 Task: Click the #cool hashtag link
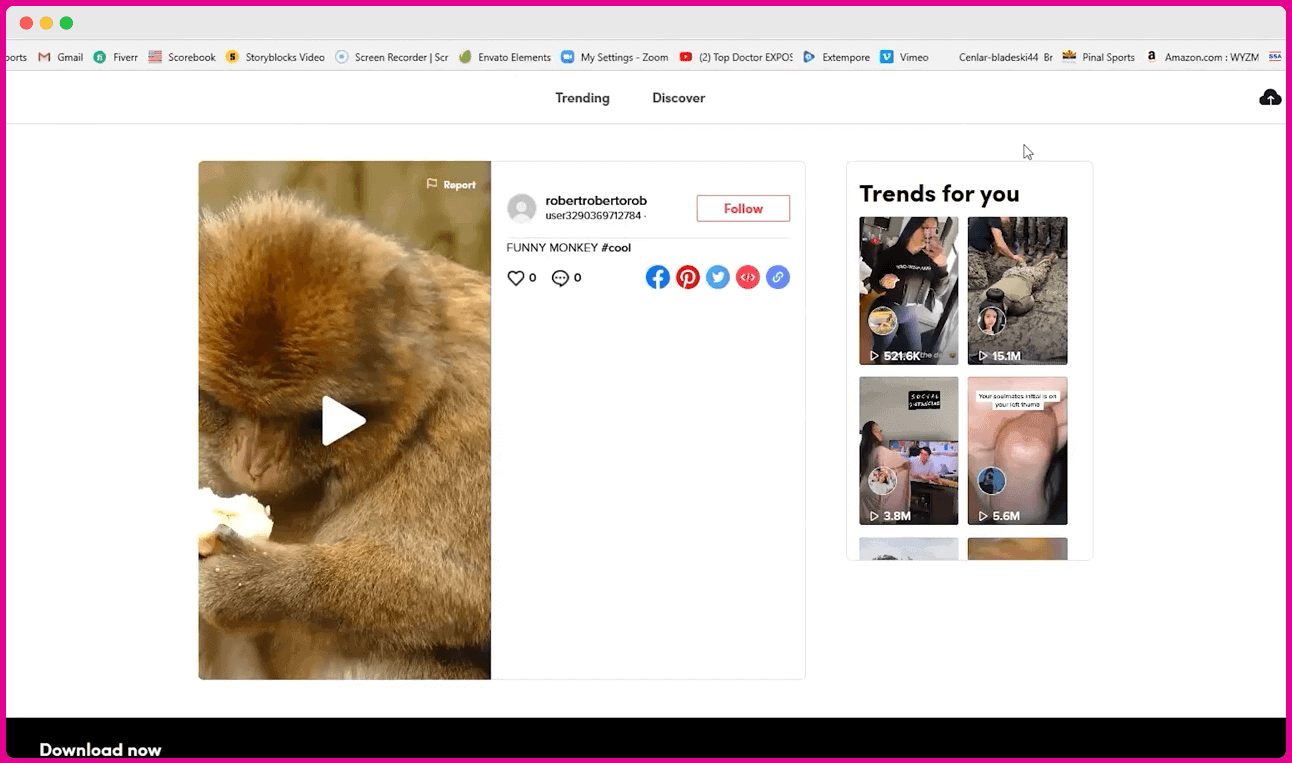tap(616, 248)
